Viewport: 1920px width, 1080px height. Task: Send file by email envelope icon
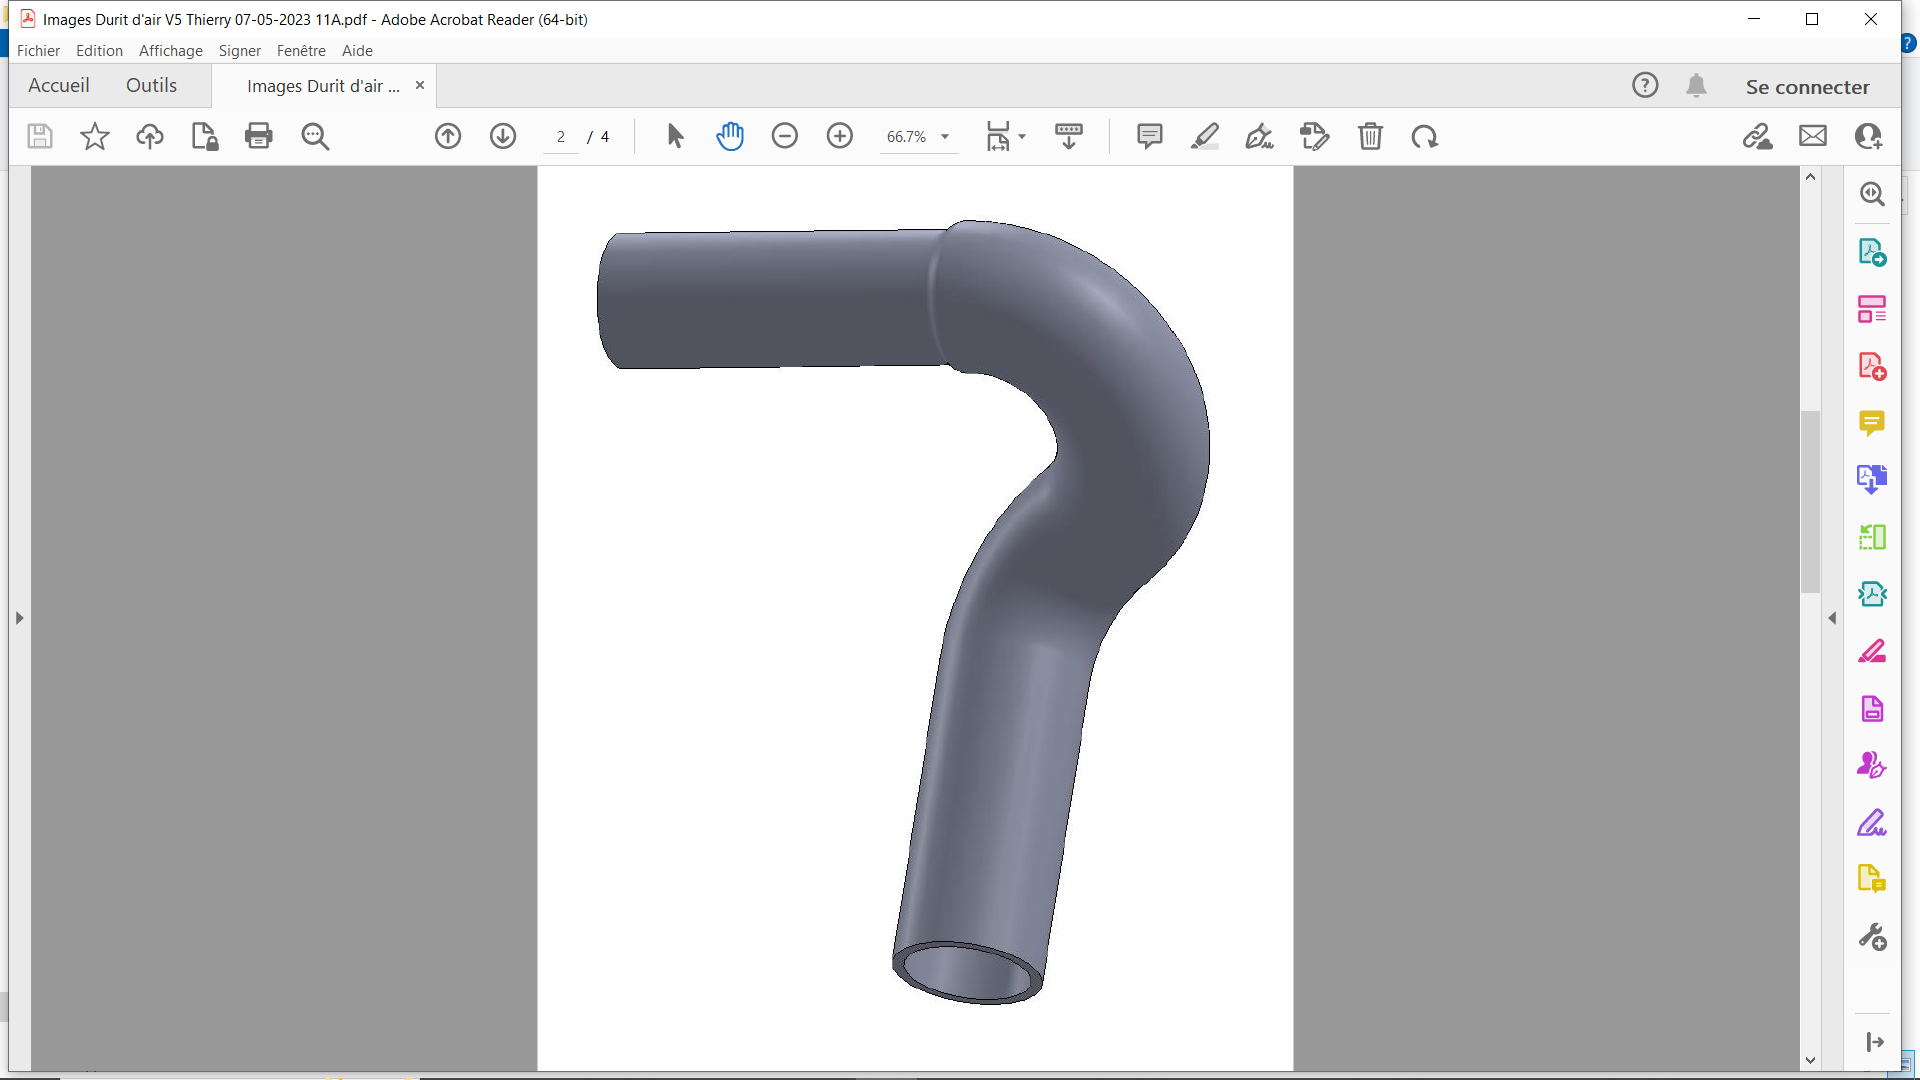[x=1812, y=136]
